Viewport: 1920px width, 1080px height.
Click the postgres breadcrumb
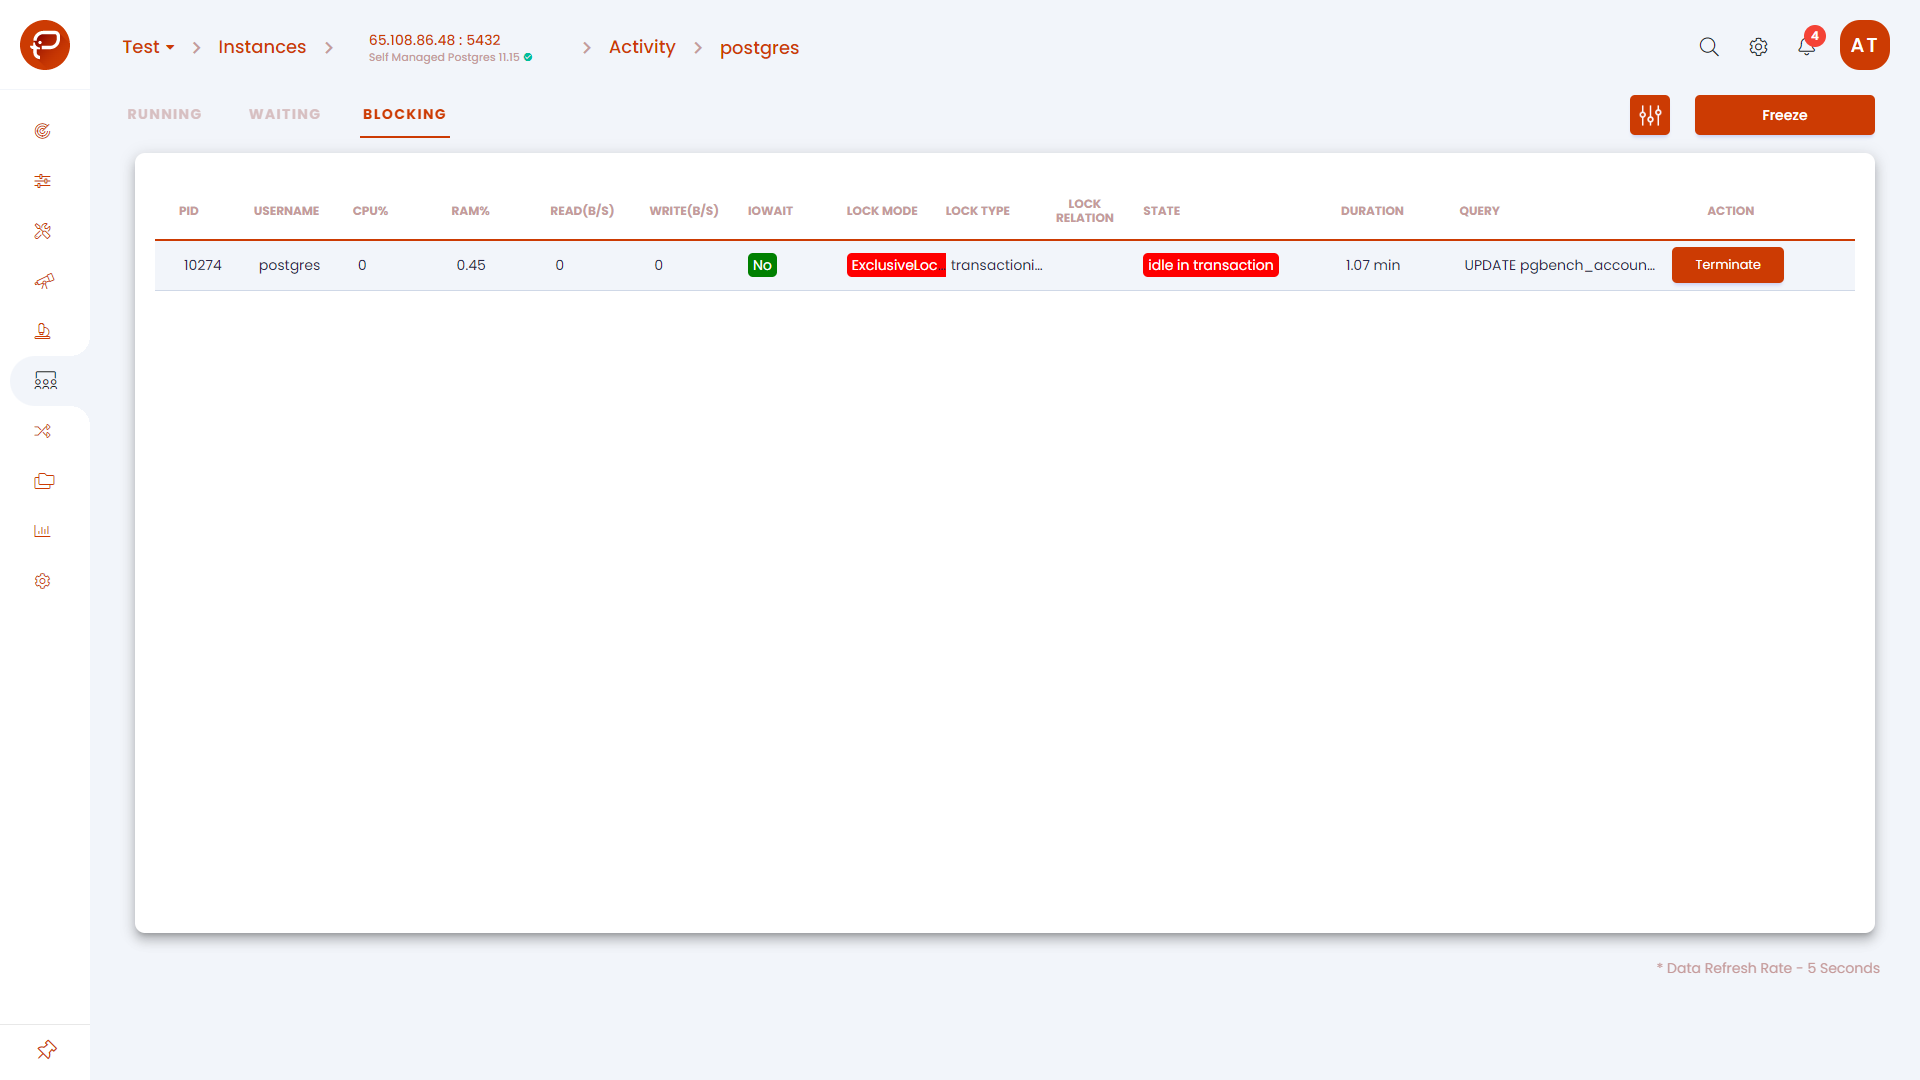759,48
